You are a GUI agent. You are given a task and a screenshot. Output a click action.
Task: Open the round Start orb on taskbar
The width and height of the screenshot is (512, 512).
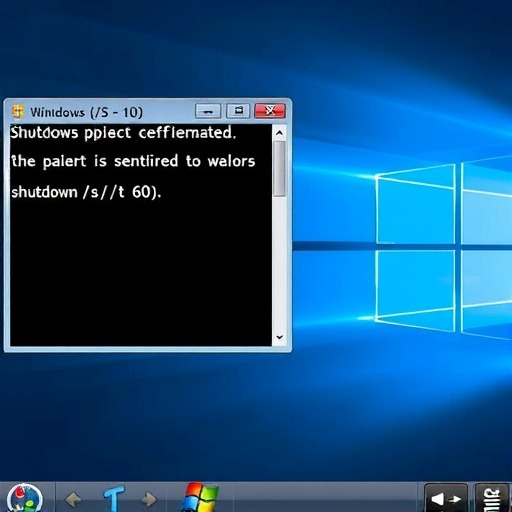point(25,498)
